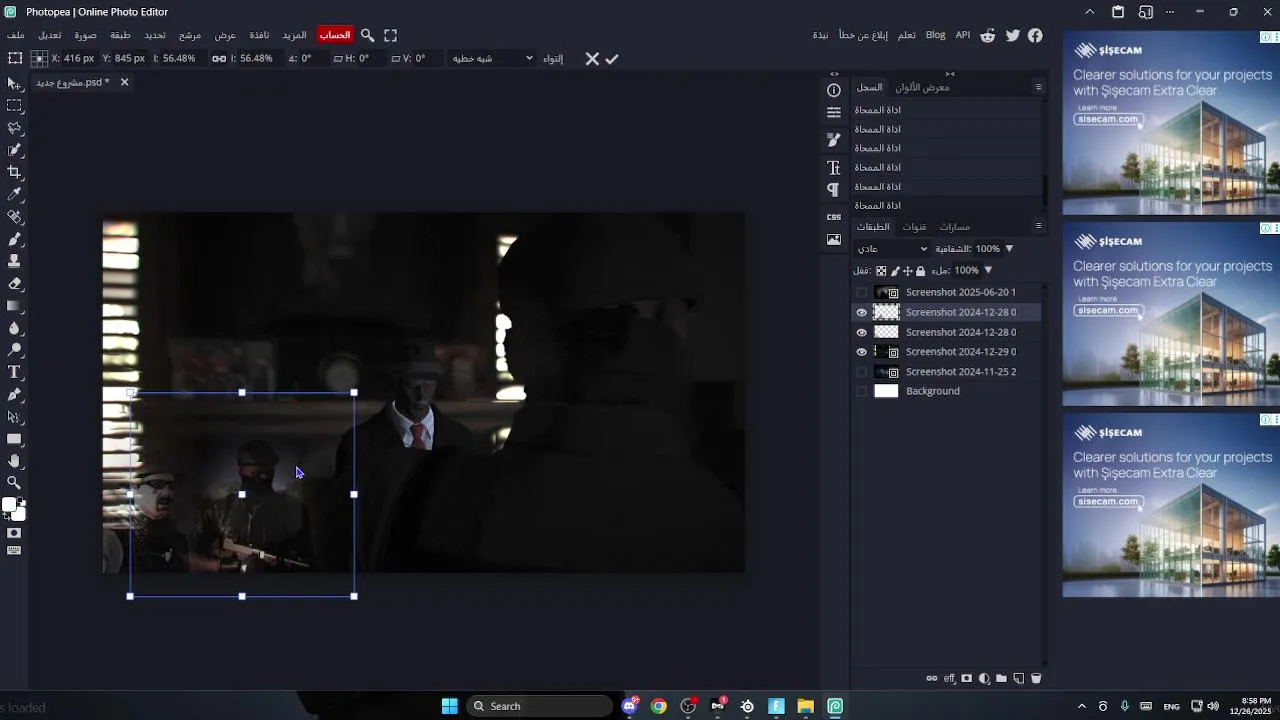Select the Clone Stamp tool

14,261
